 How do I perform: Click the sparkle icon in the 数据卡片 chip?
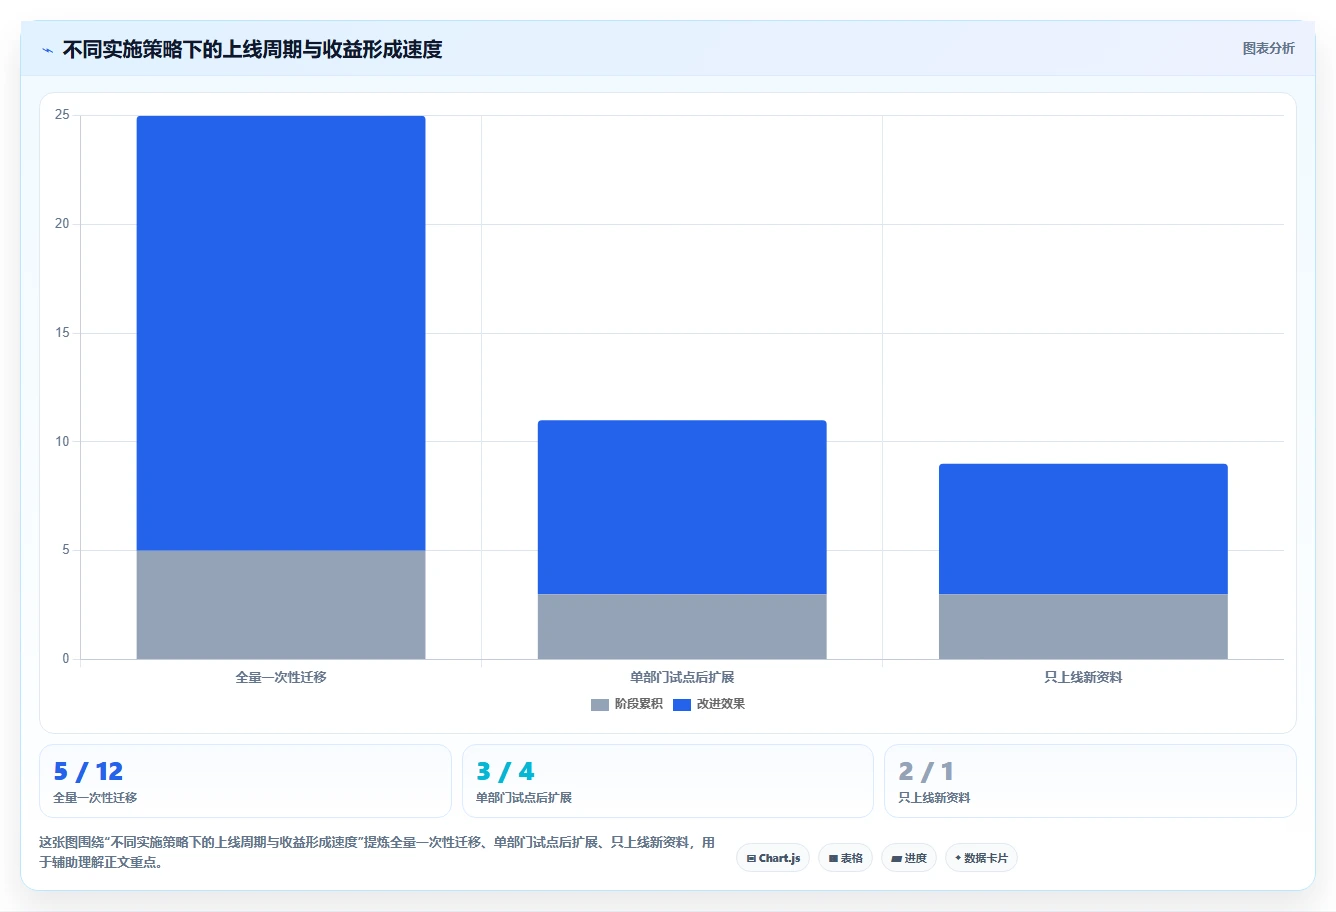click(958, 858)
